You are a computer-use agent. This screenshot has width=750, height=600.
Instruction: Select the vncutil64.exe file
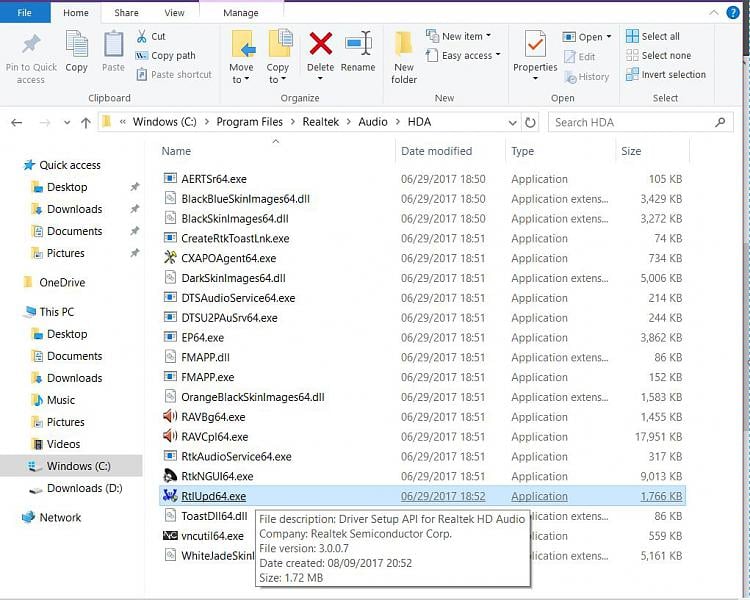tap(204, 536)
